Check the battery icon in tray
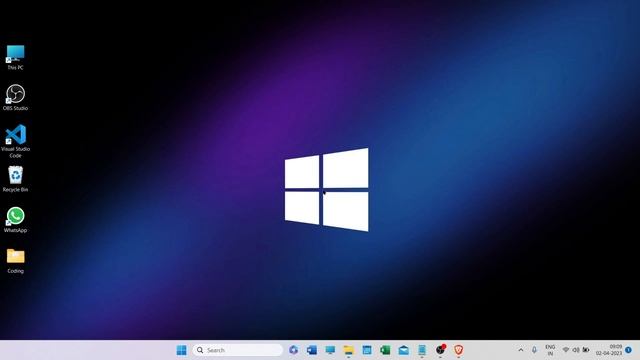The height and width of the screenshot is (360, 640). coord(586,350)
